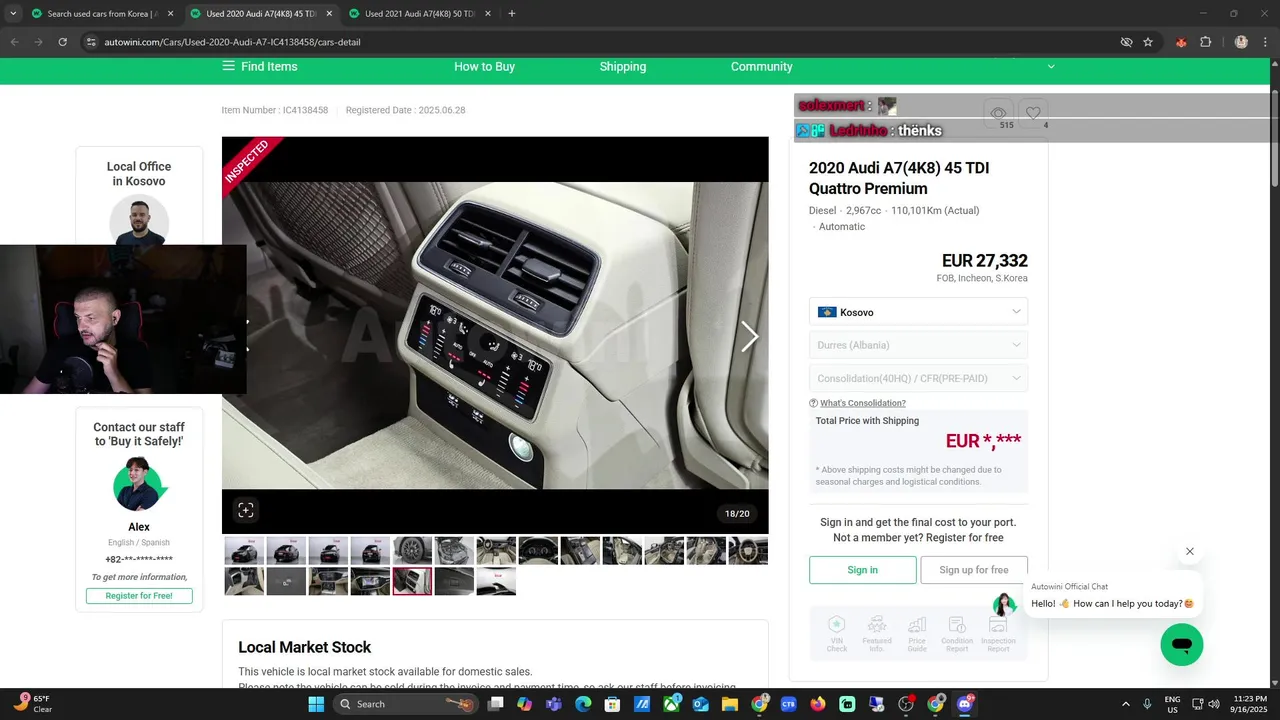Select first exterior car thumbnail
The image size is (1280, 720).
(244, 550)
